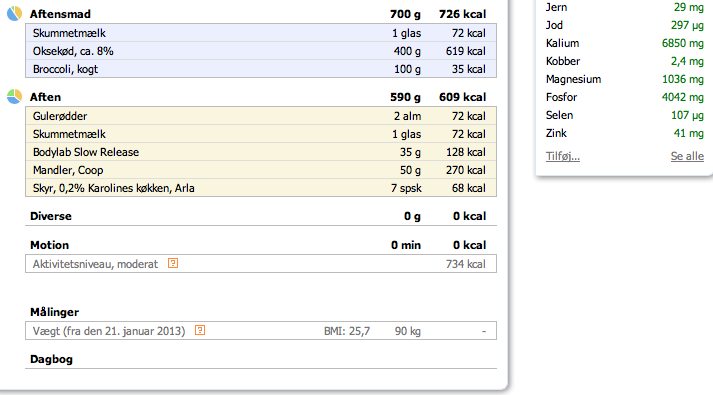Click the Magnesium nutrient value
The image size is (713, 395).
[683, 79]
